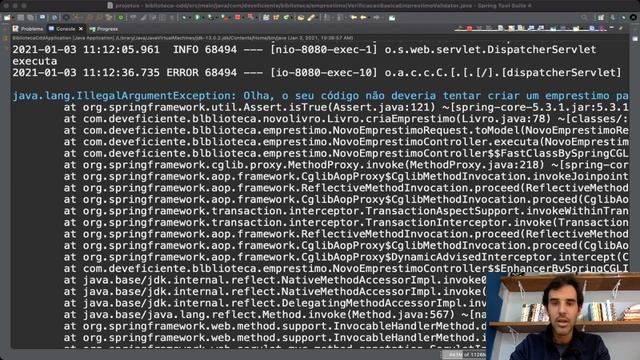Image resolution: width=640 pixels, height=360 pixels.
Task: Click the heap status memory indicator
Action: click(464, 354)
